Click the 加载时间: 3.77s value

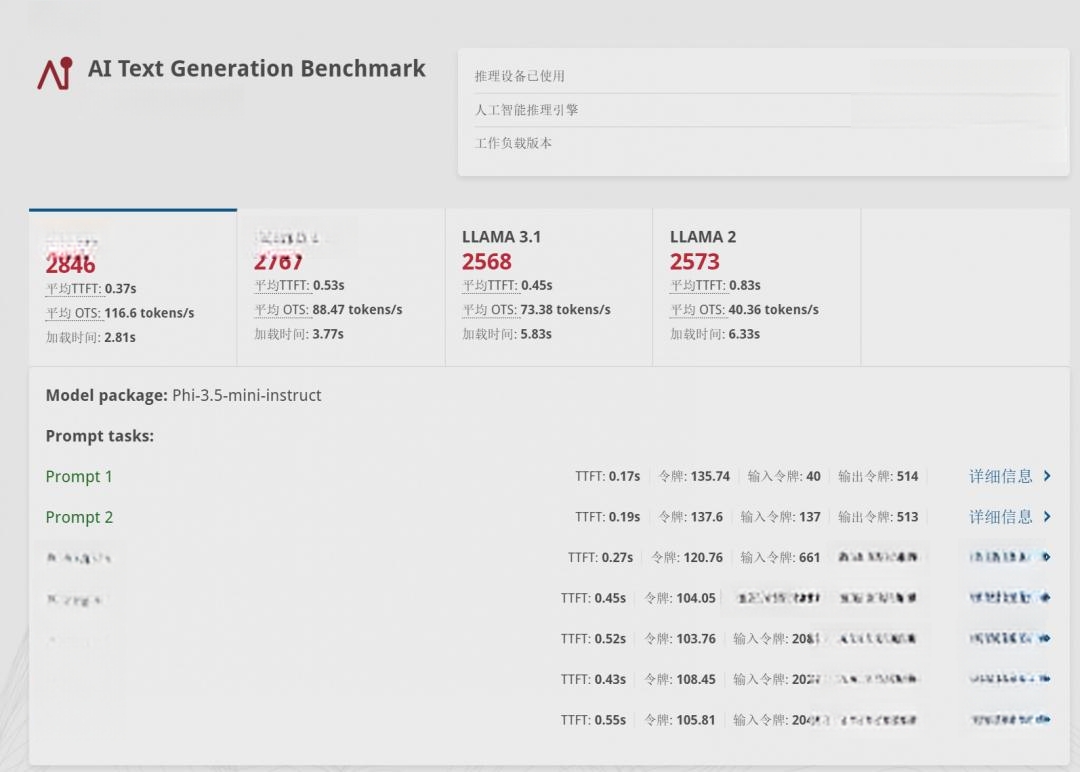click(x=299, y=334)
